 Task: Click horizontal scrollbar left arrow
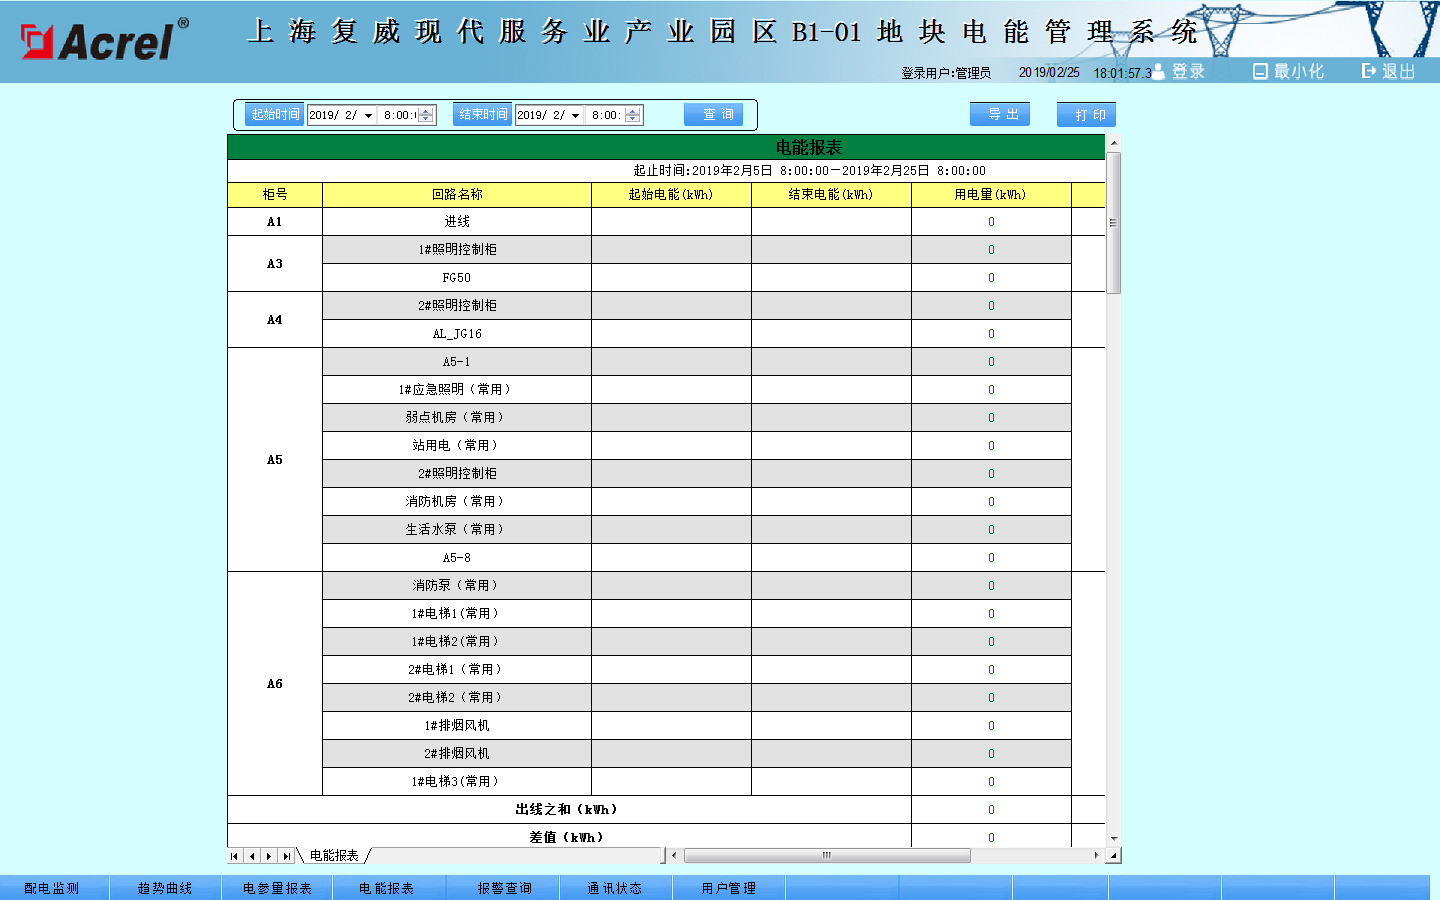pyautogui.click(x=675, y=856)
